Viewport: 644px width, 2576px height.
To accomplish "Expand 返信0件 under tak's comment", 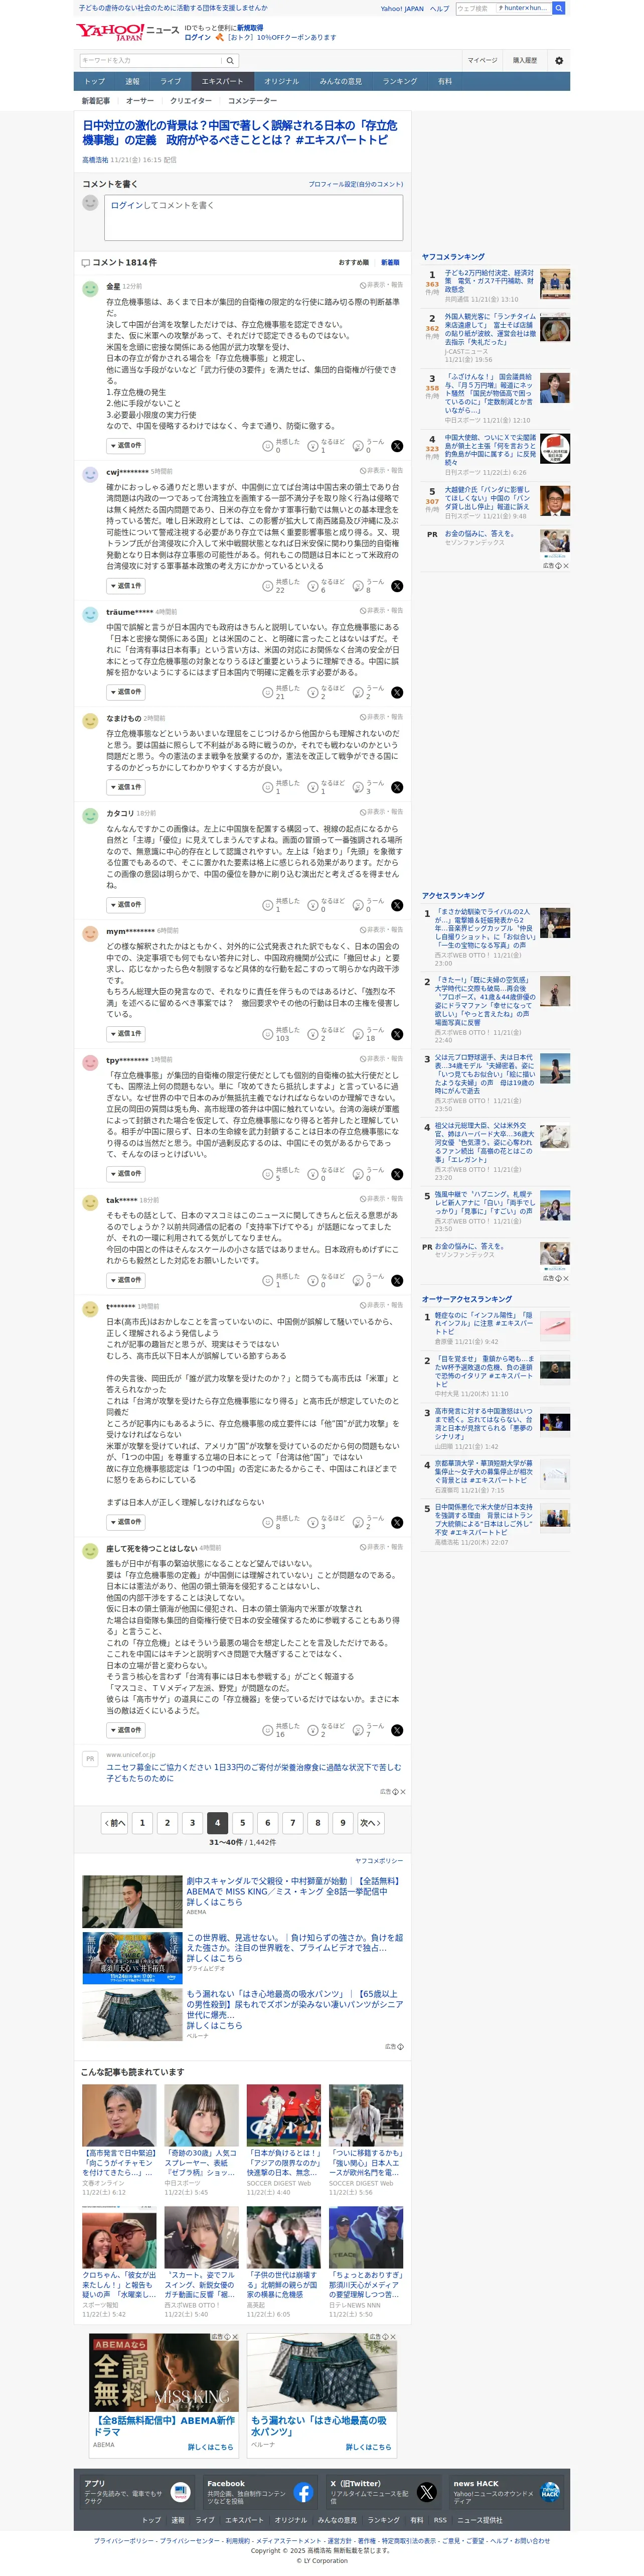I will [126, 1279].
